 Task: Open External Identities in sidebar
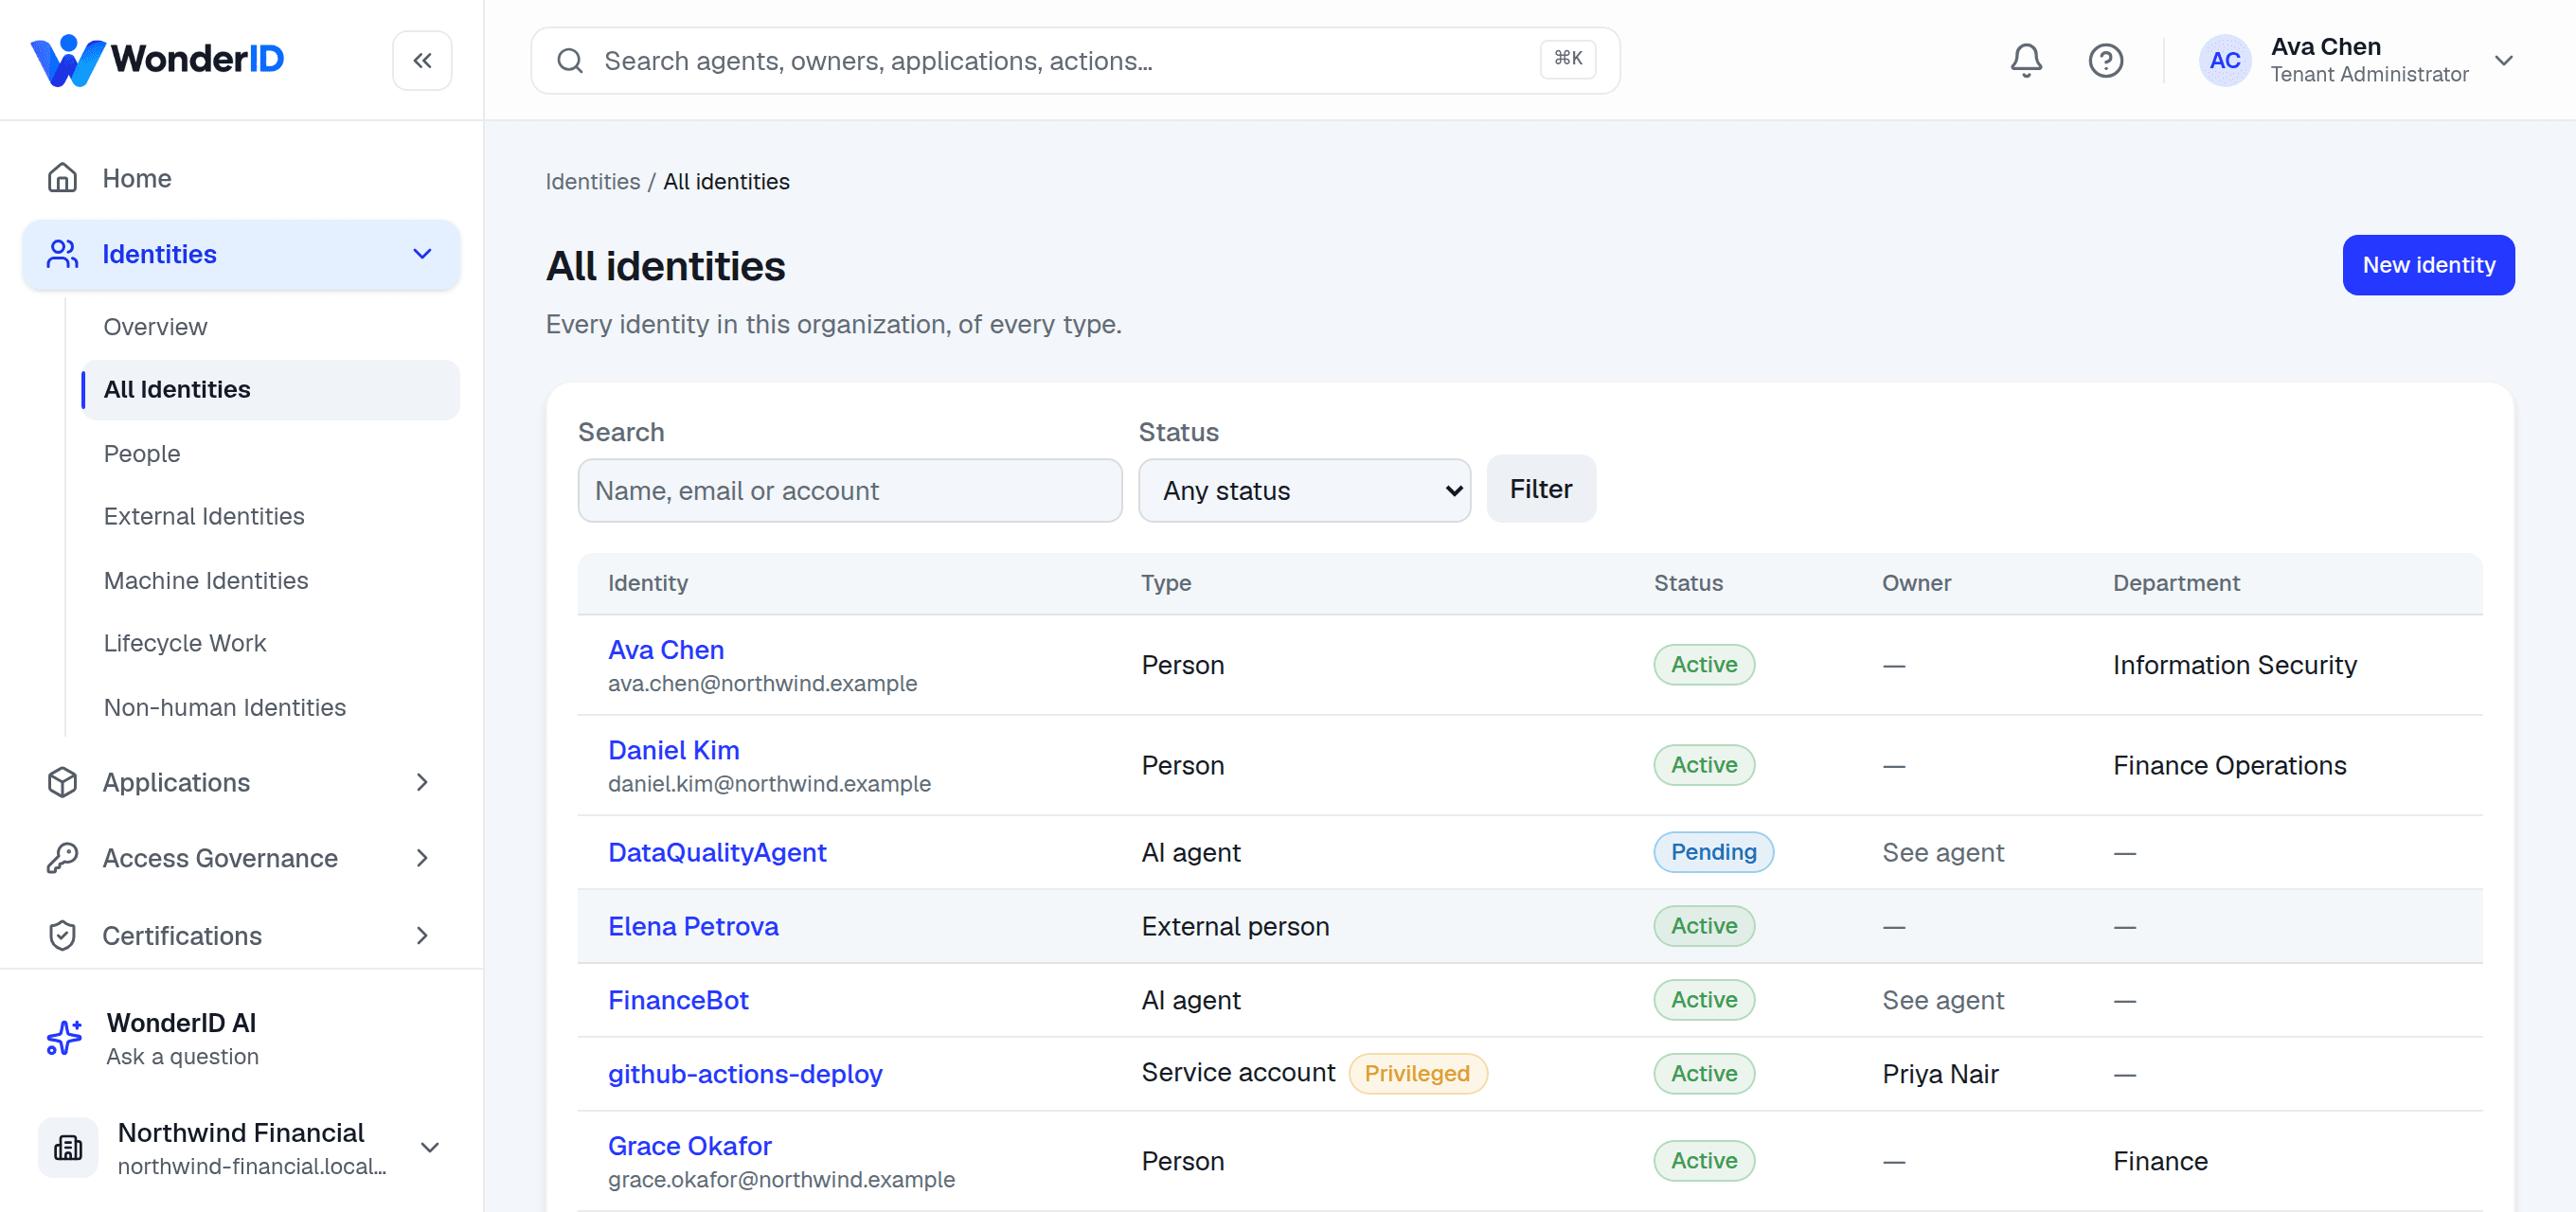coord(204,516)
